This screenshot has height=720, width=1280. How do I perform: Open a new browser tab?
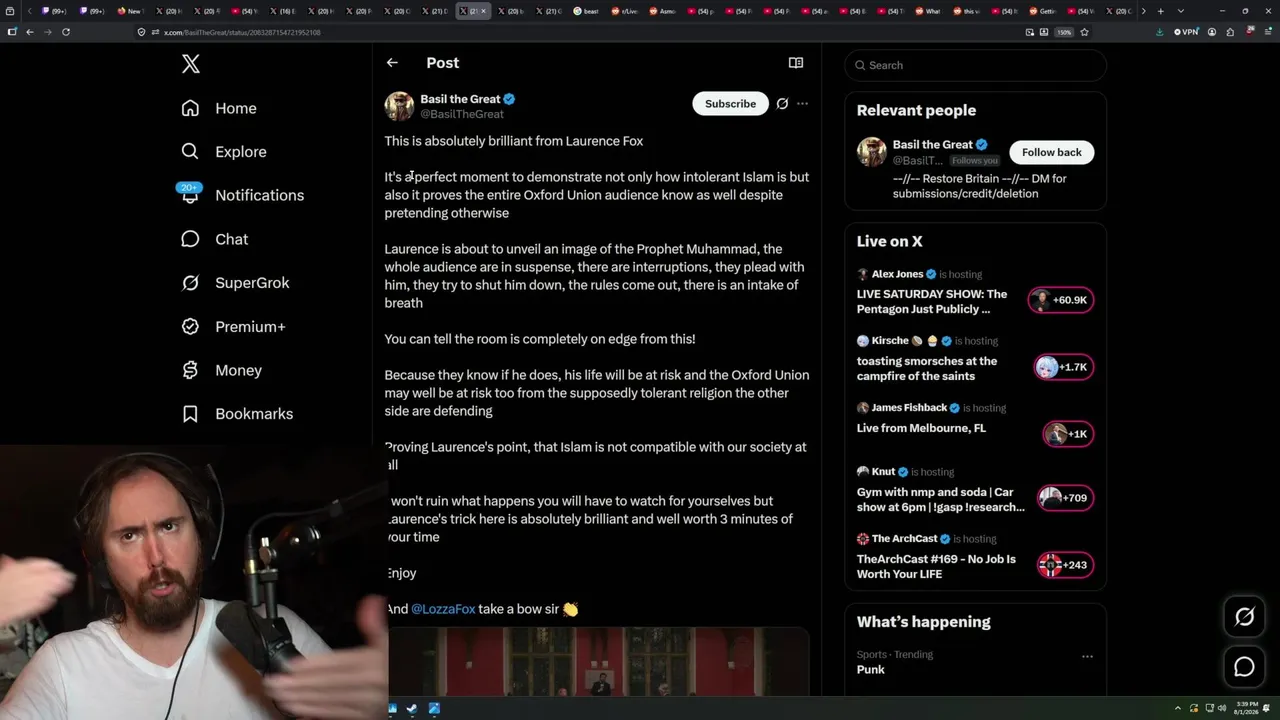pyautogui.click(x=1160, y=11)
